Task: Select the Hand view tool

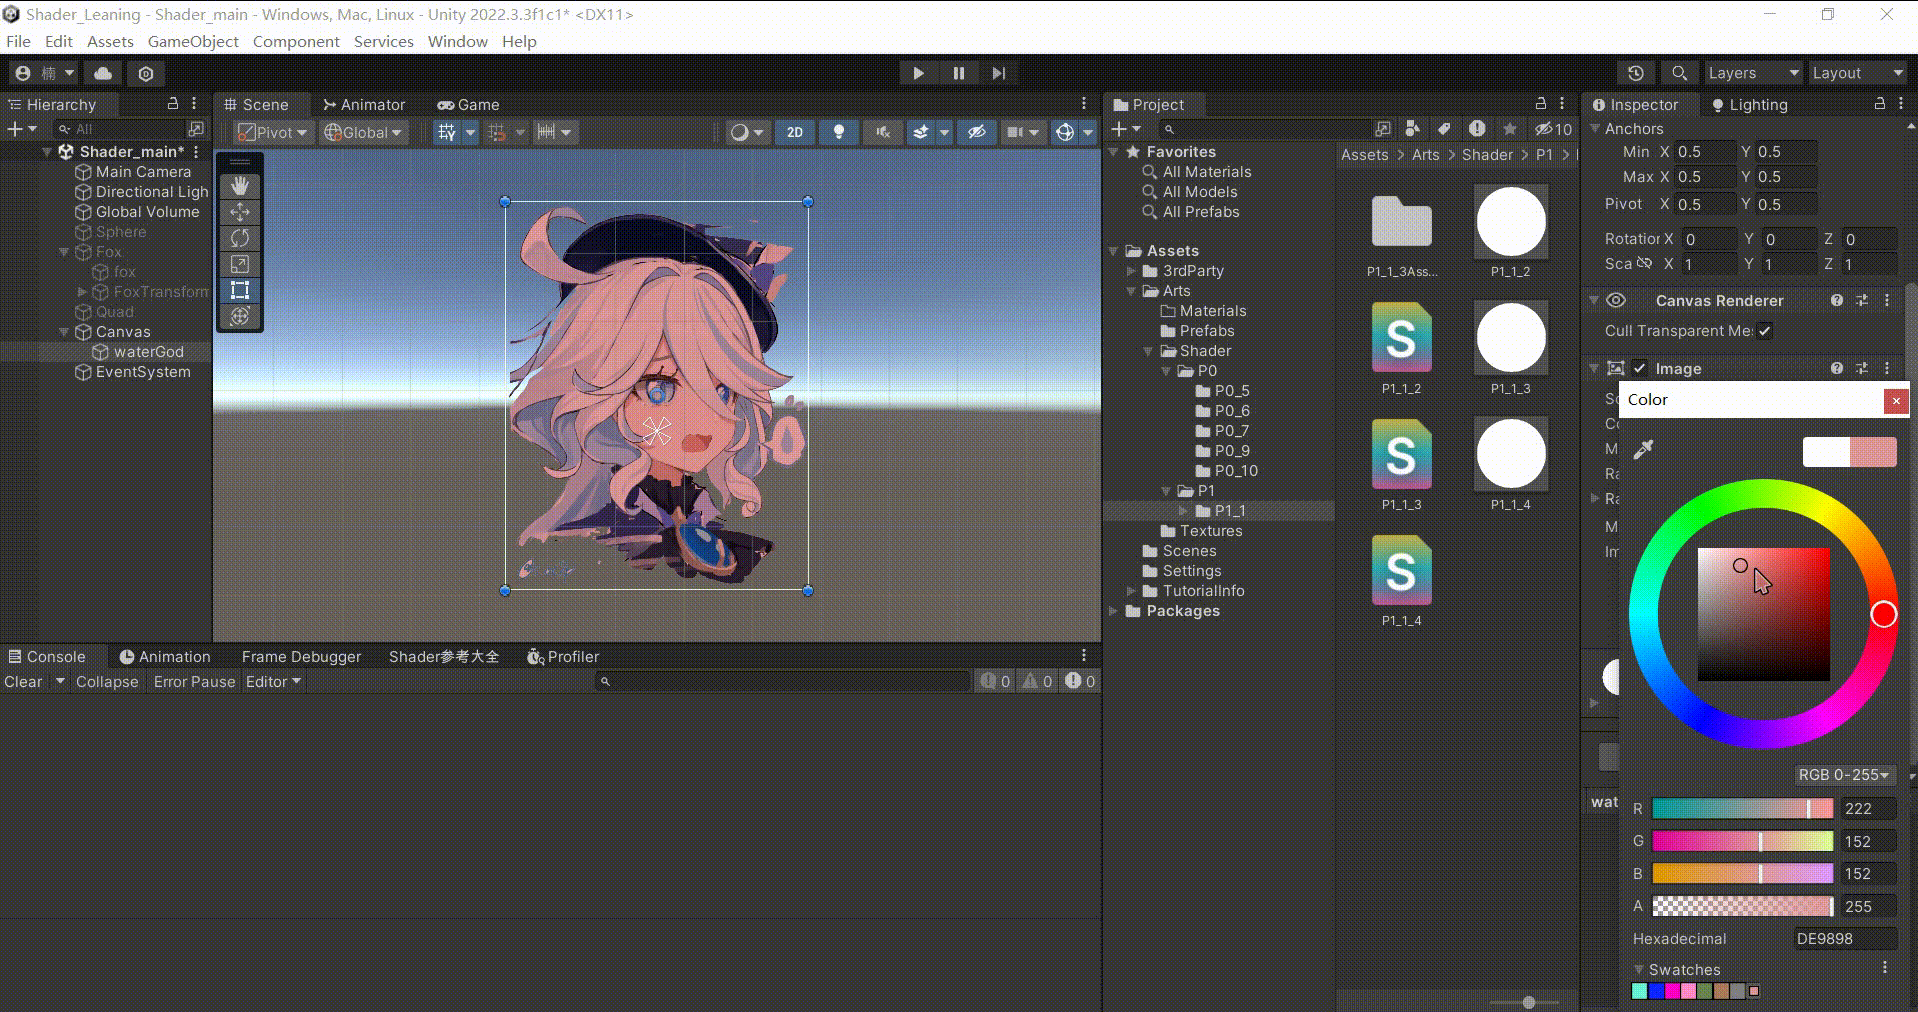Action: click(x=239, y=186)
